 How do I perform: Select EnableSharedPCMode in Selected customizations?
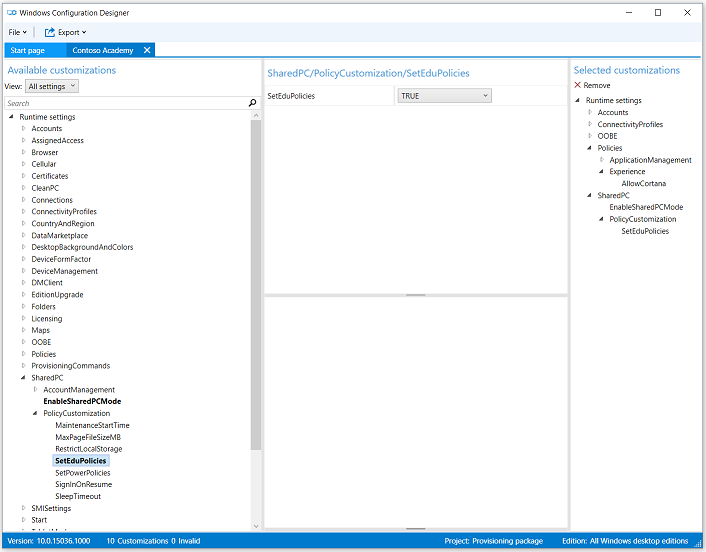(646, 207)
